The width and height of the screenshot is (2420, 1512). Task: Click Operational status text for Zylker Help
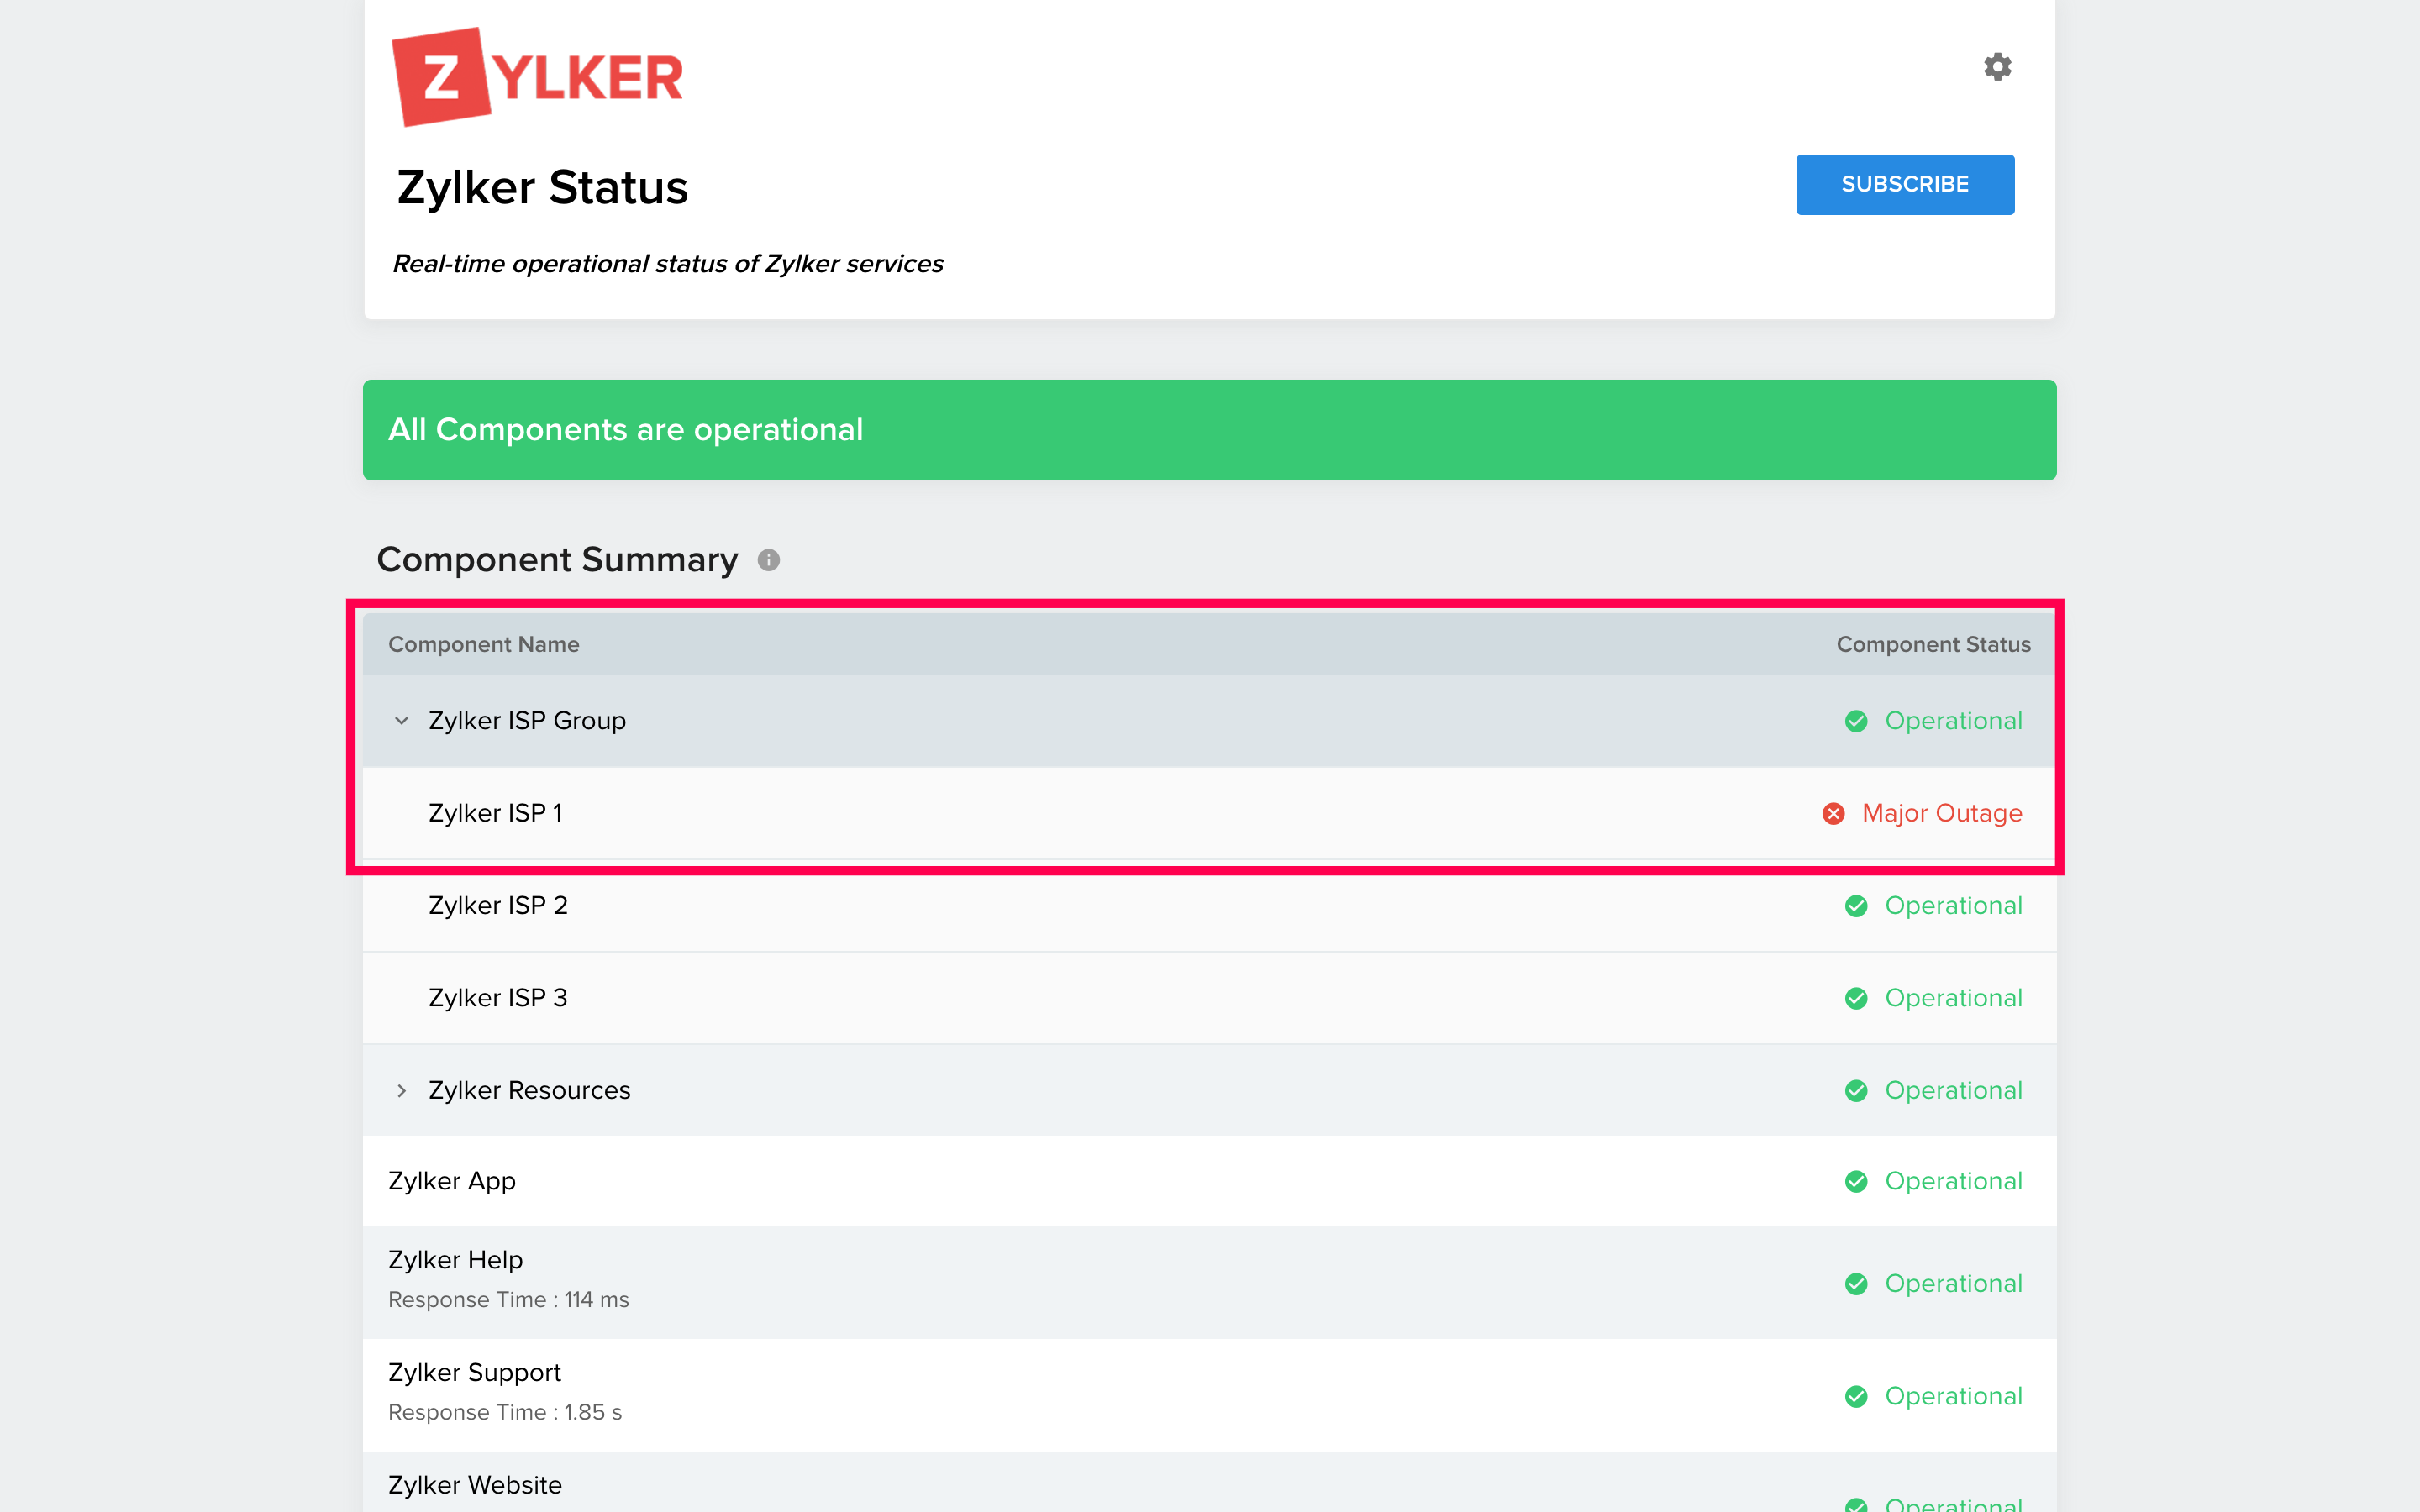tap(1953, 1283)
